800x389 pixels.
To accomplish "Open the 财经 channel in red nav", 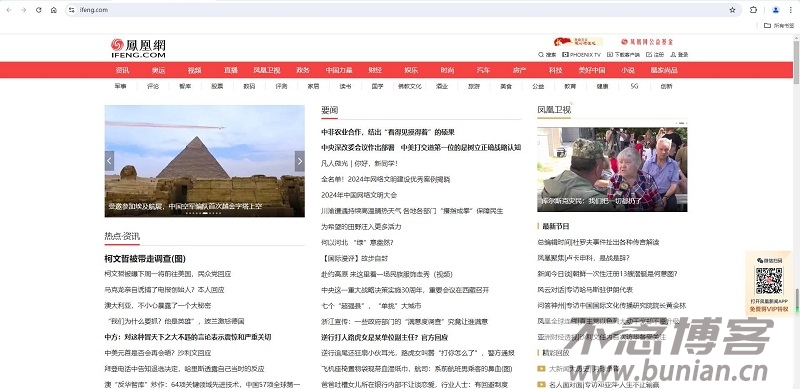I will click(375, 70).
